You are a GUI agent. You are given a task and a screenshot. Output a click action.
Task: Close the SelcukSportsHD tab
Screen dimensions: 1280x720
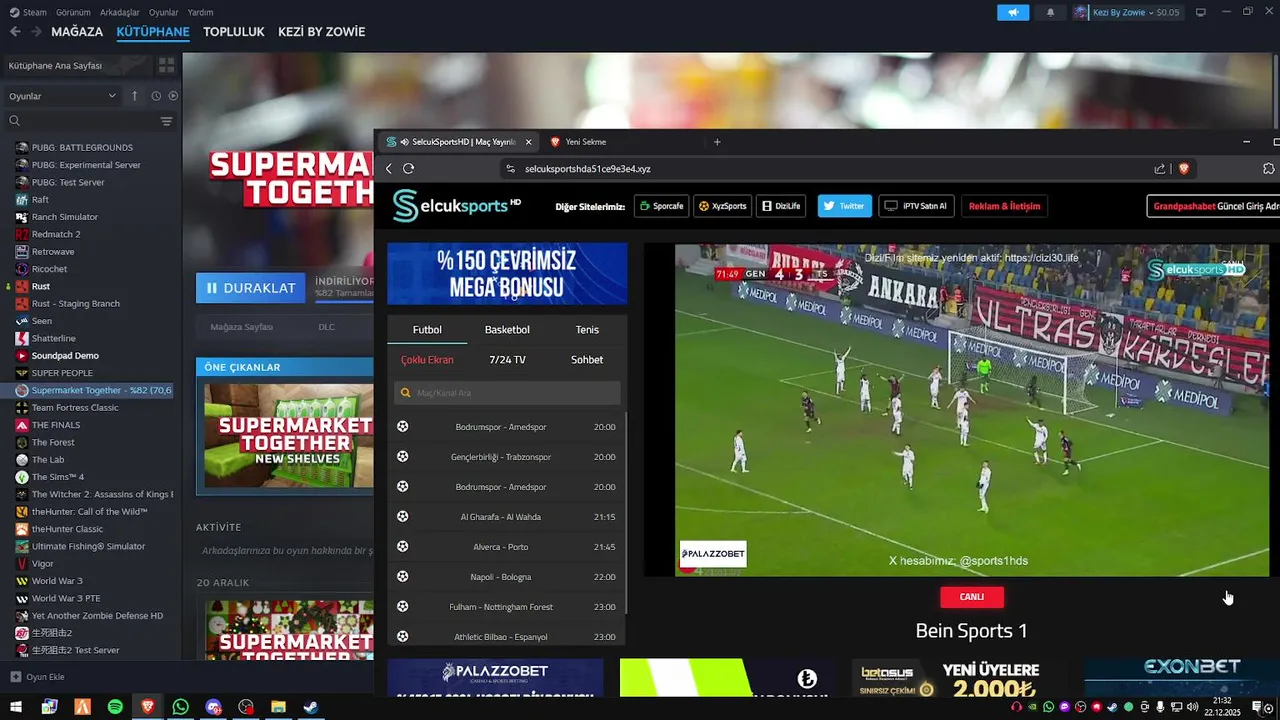[529, 142]
